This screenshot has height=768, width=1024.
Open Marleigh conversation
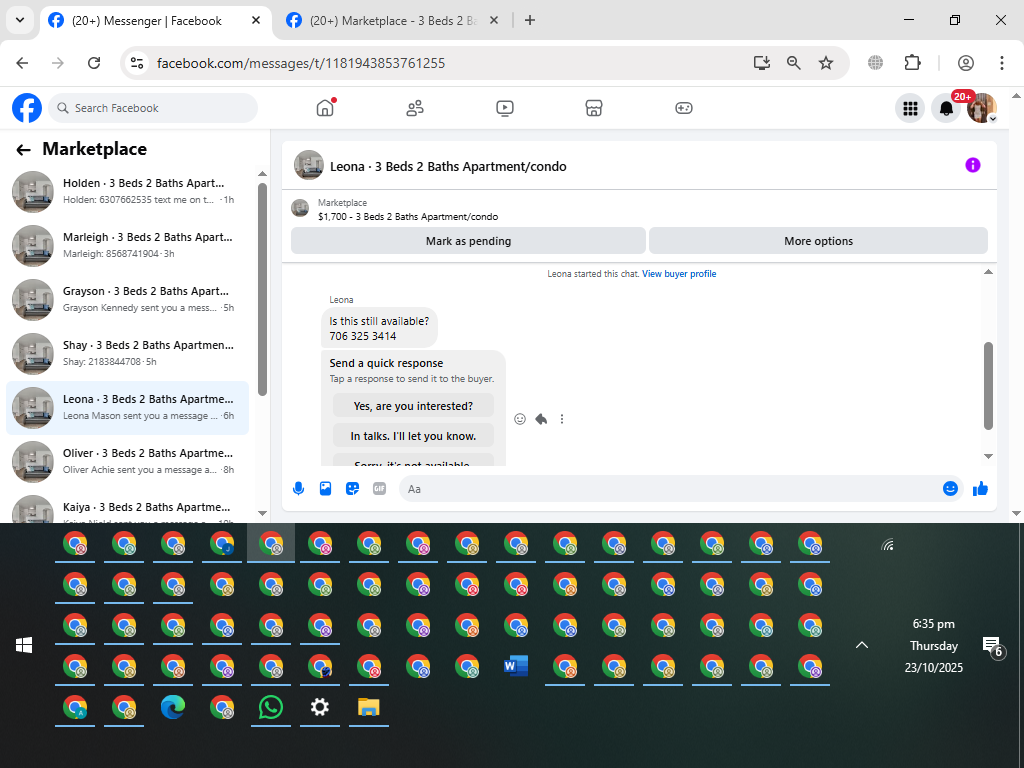[127, 246]
